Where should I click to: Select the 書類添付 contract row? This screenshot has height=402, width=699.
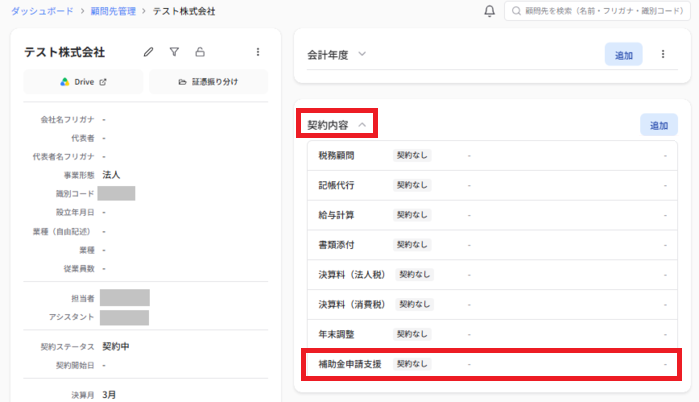tap(492, 245)
